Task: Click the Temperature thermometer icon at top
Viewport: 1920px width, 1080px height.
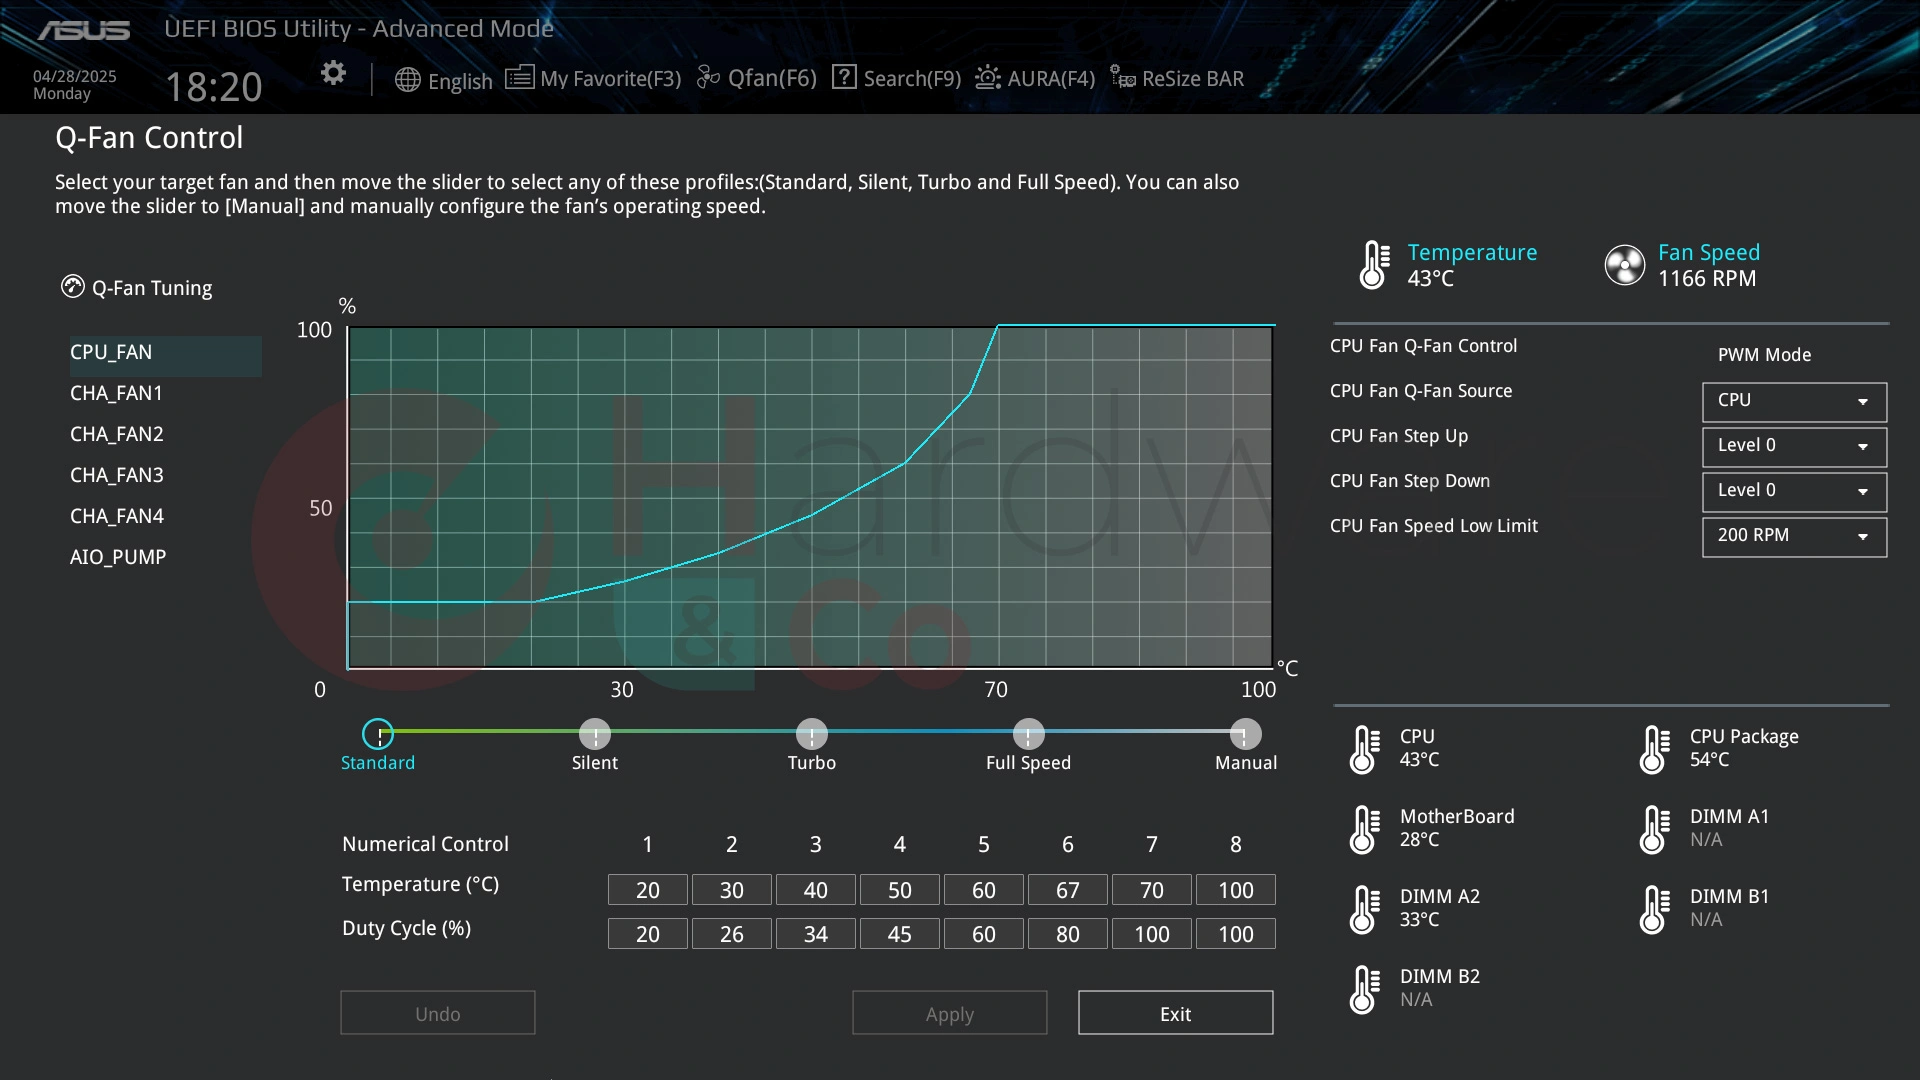Action: pos(1375,265)
